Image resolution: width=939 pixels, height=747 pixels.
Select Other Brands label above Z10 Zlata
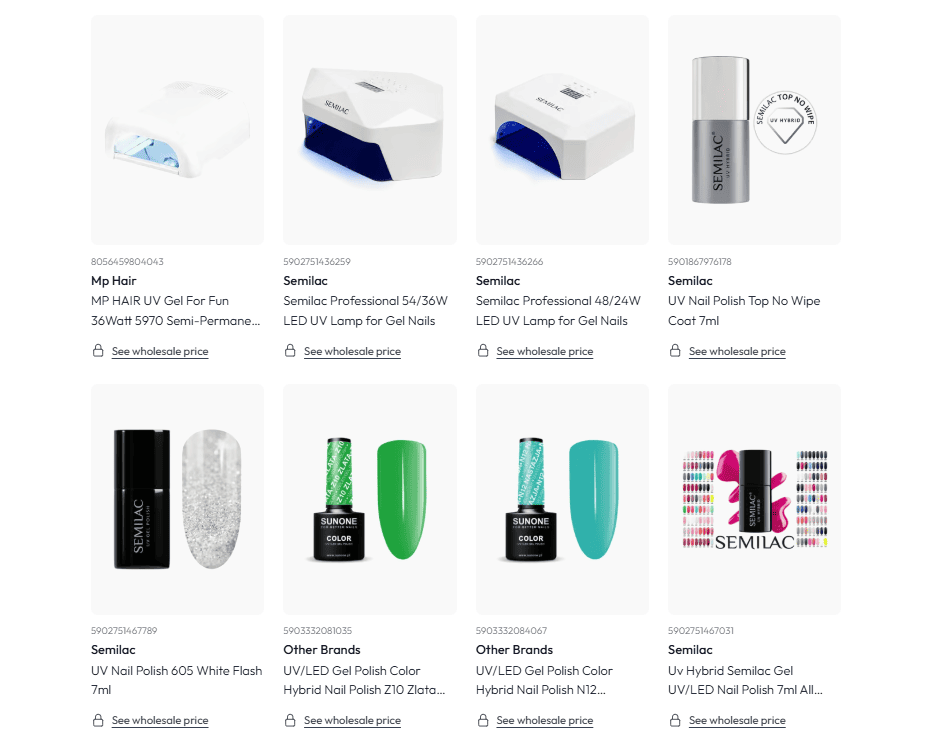click(x=322, y=650)
